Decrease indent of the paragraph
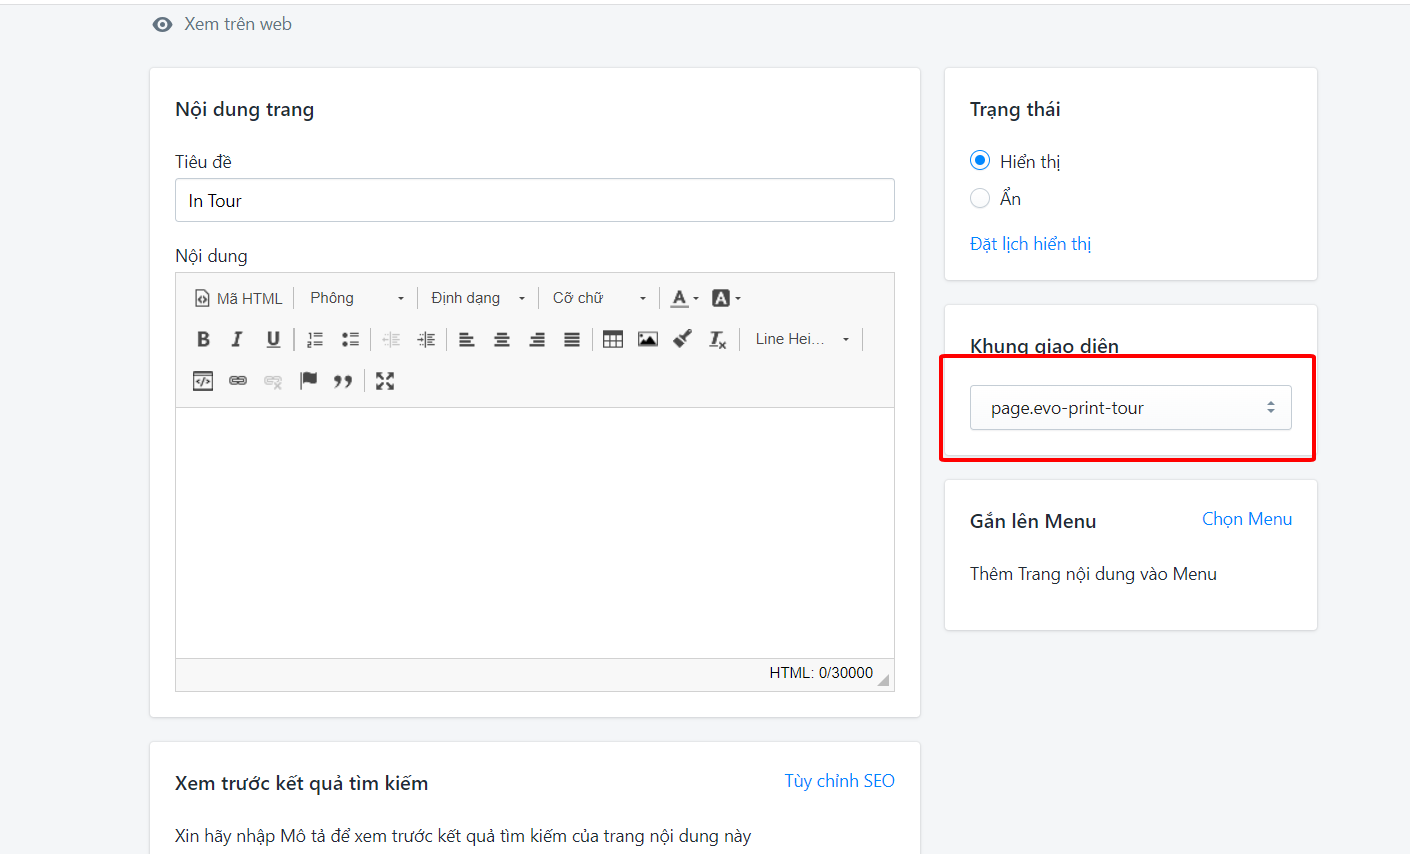The width and height of the screenshot is (1410, 854). click(391, 339)
